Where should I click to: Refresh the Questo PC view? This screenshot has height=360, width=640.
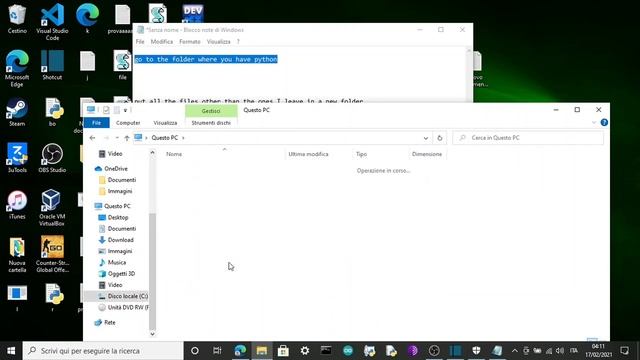440,138
